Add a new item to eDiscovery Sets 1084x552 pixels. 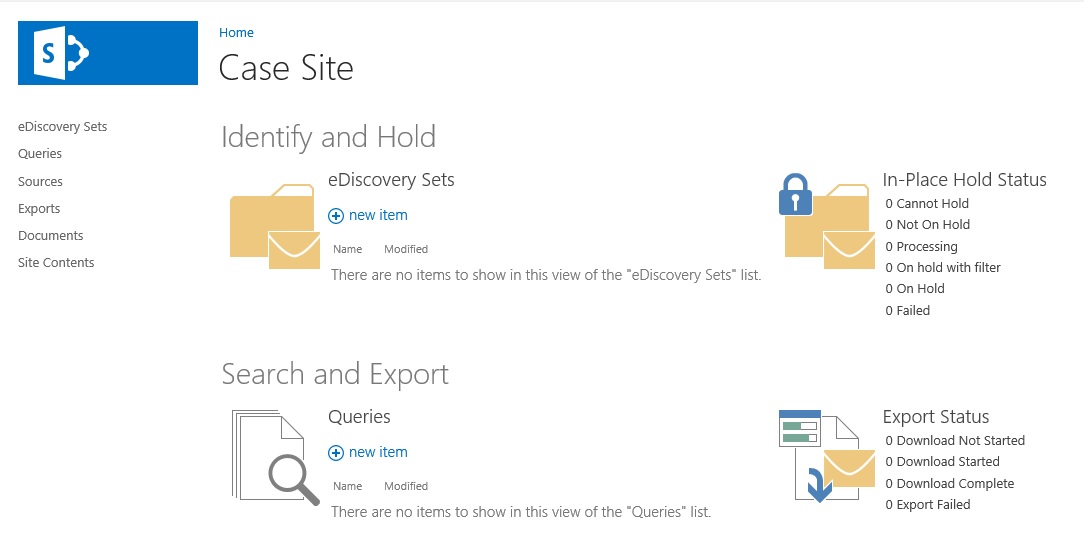click(x=378, y=215)
